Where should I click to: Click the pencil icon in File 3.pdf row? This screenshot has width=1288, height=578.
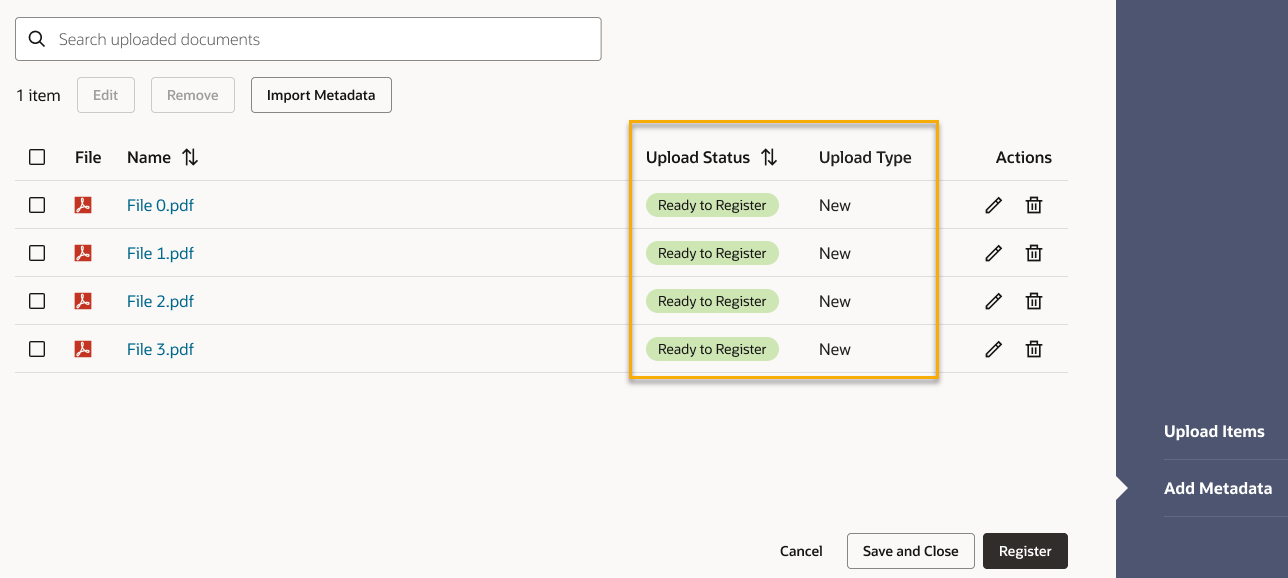pyautogui.click(x=993, y=349)
